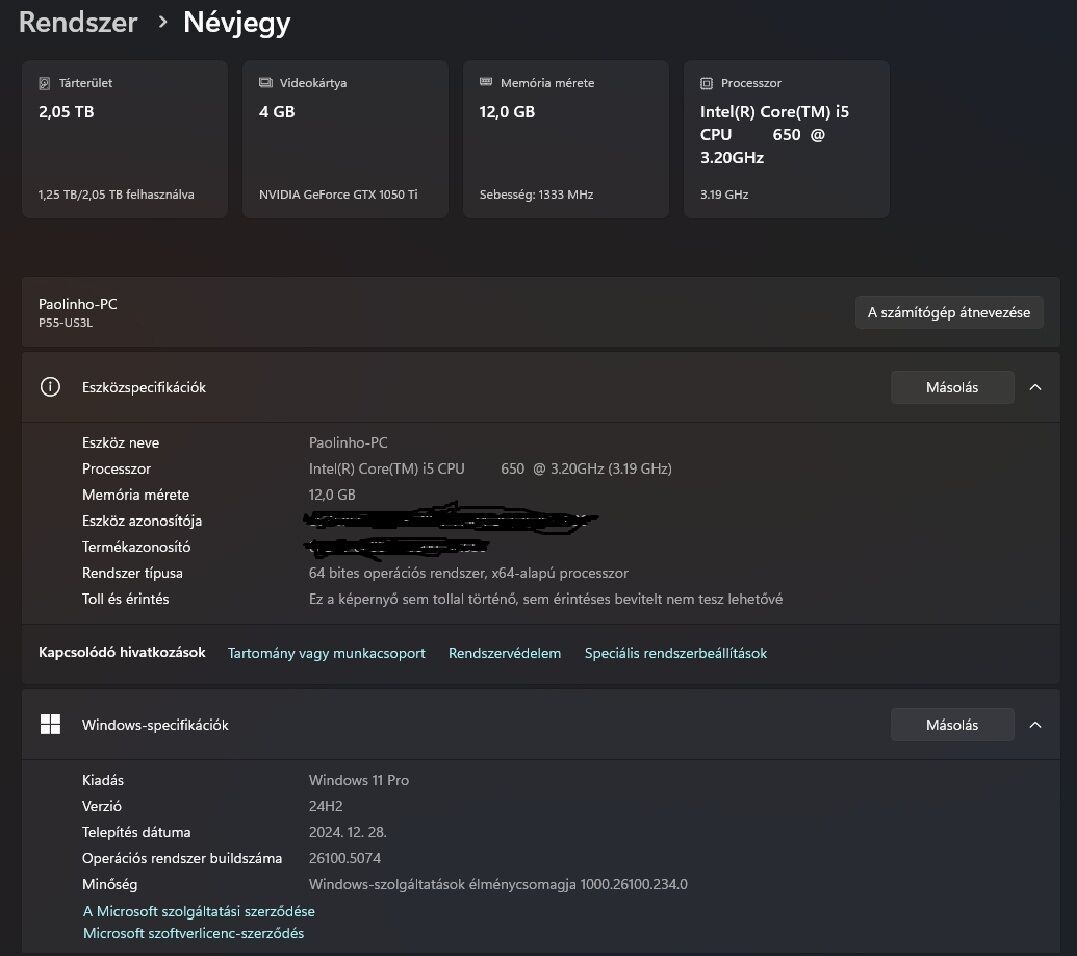
Task: Click the 'Eszköz neve' label
Action: (120, 443)
